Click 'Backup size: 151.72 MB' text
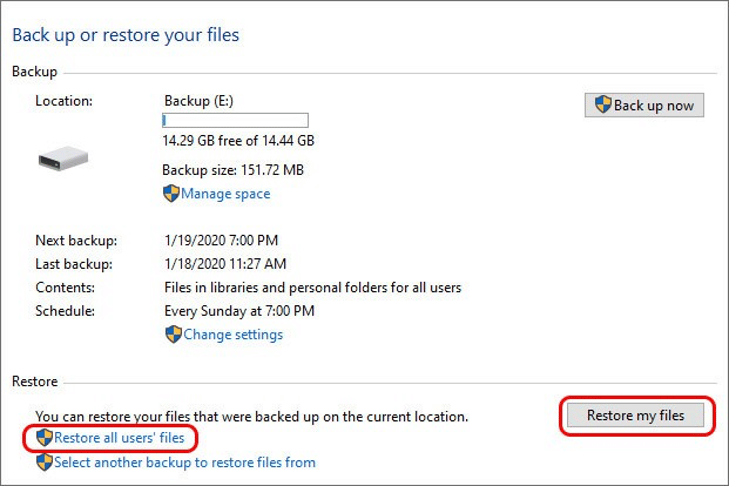Screen dimensions: 729x487 233,170
